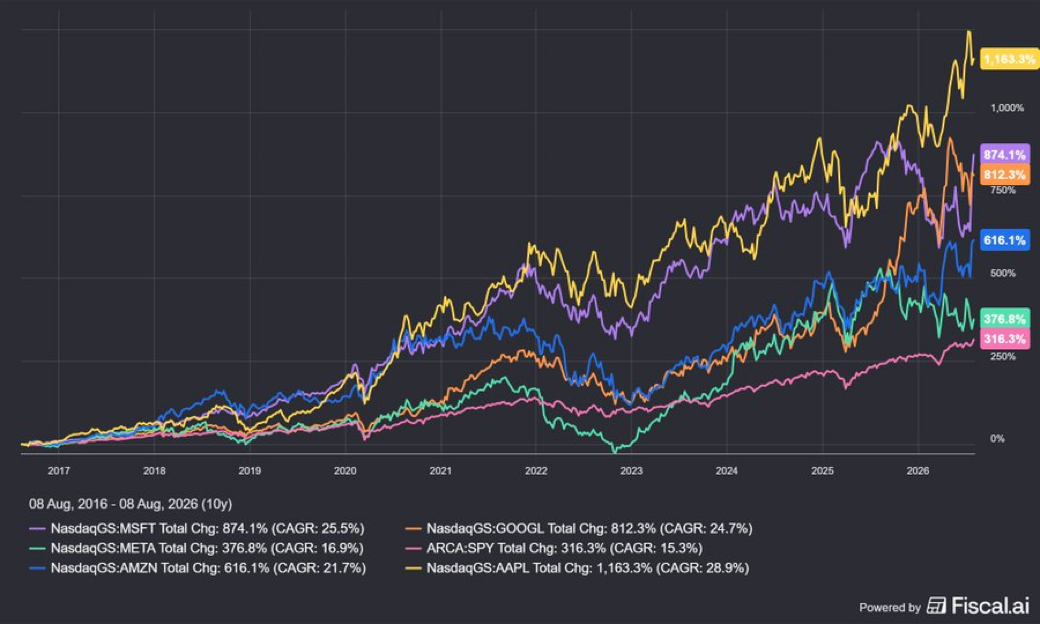Click the 1,163.3% yellow end-of-line value tag
This screenshot has width=1040, height=624.
[x=1009, y=59]
